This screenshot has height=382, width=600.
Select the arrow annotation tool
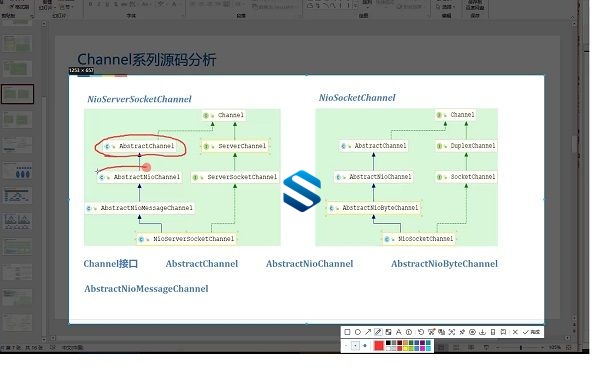point(368,332)
